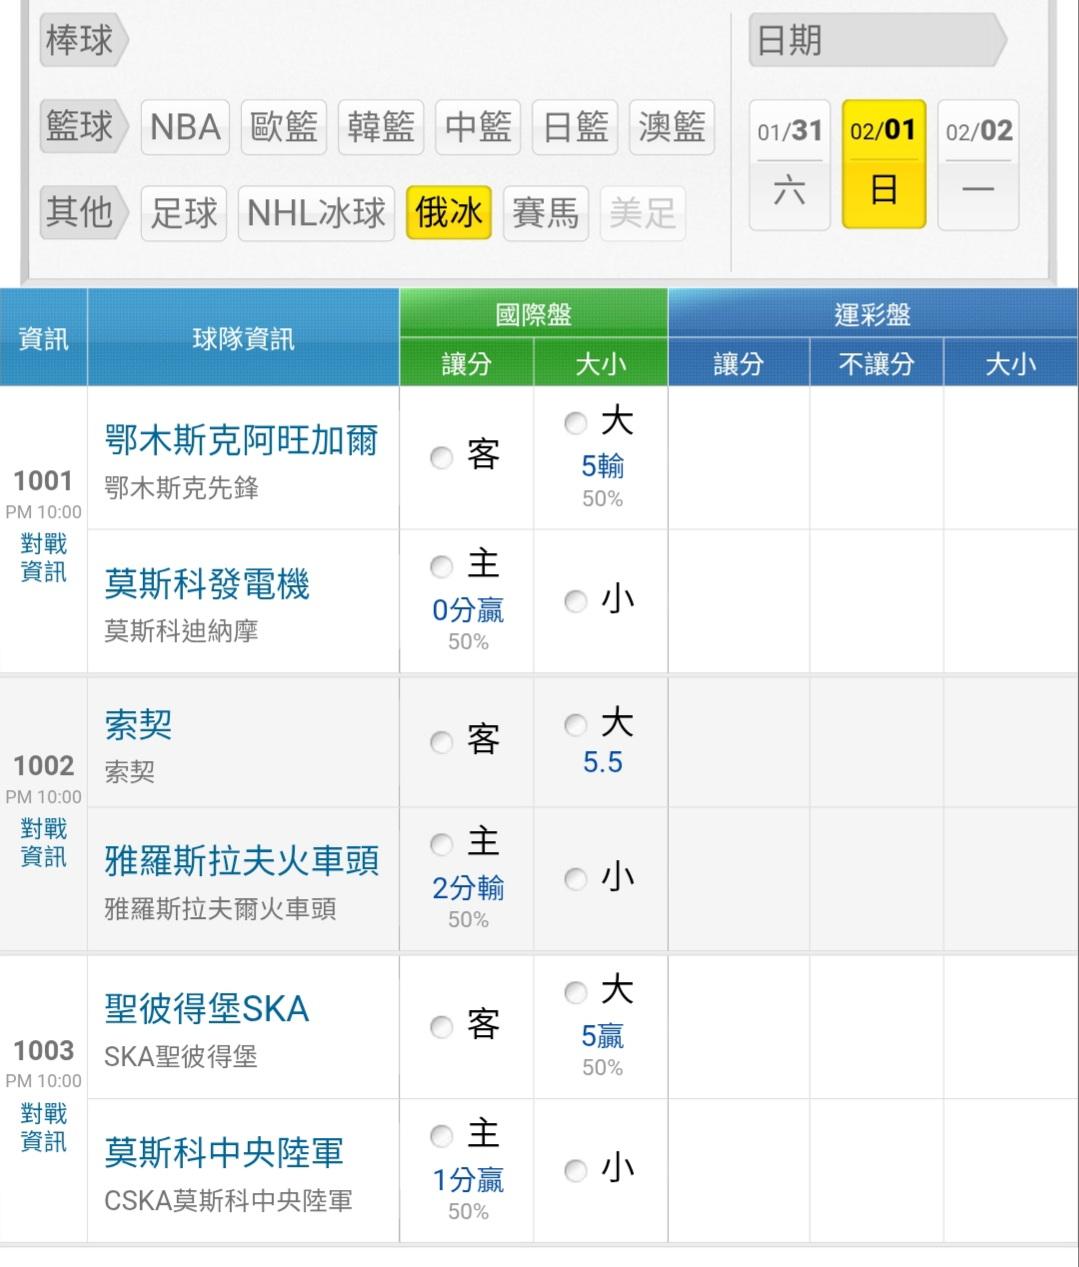Pick 大 radio for match 1002
The image size is (1079, 1267).
576,725
